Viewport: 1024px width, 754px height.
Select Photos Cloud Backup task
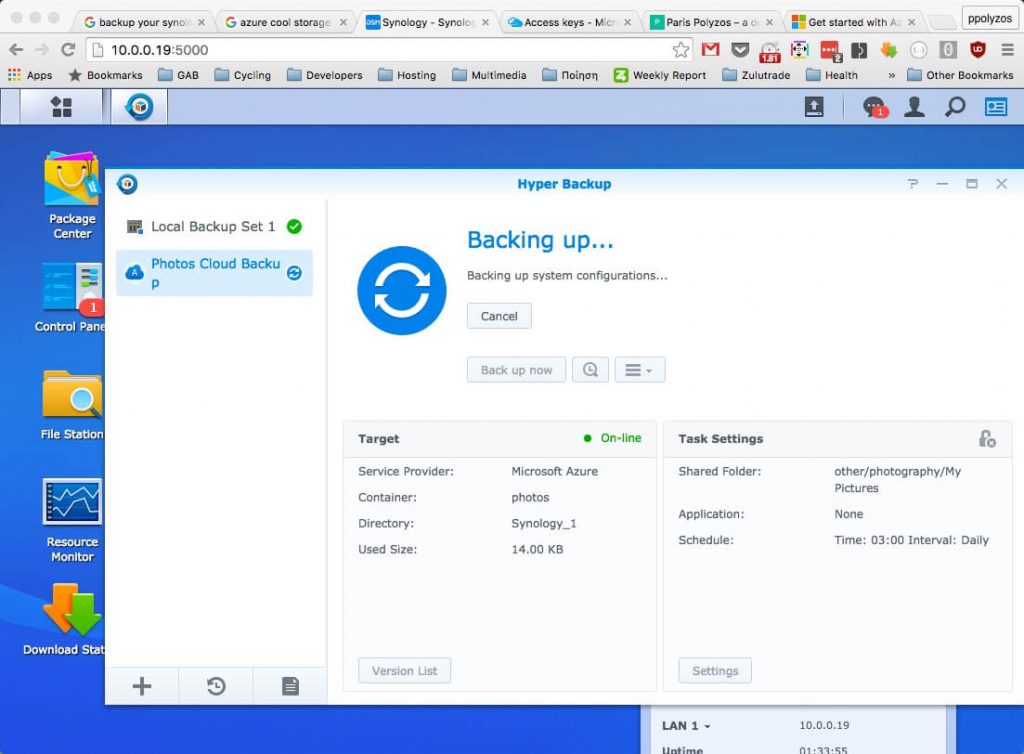pos(214,273)
